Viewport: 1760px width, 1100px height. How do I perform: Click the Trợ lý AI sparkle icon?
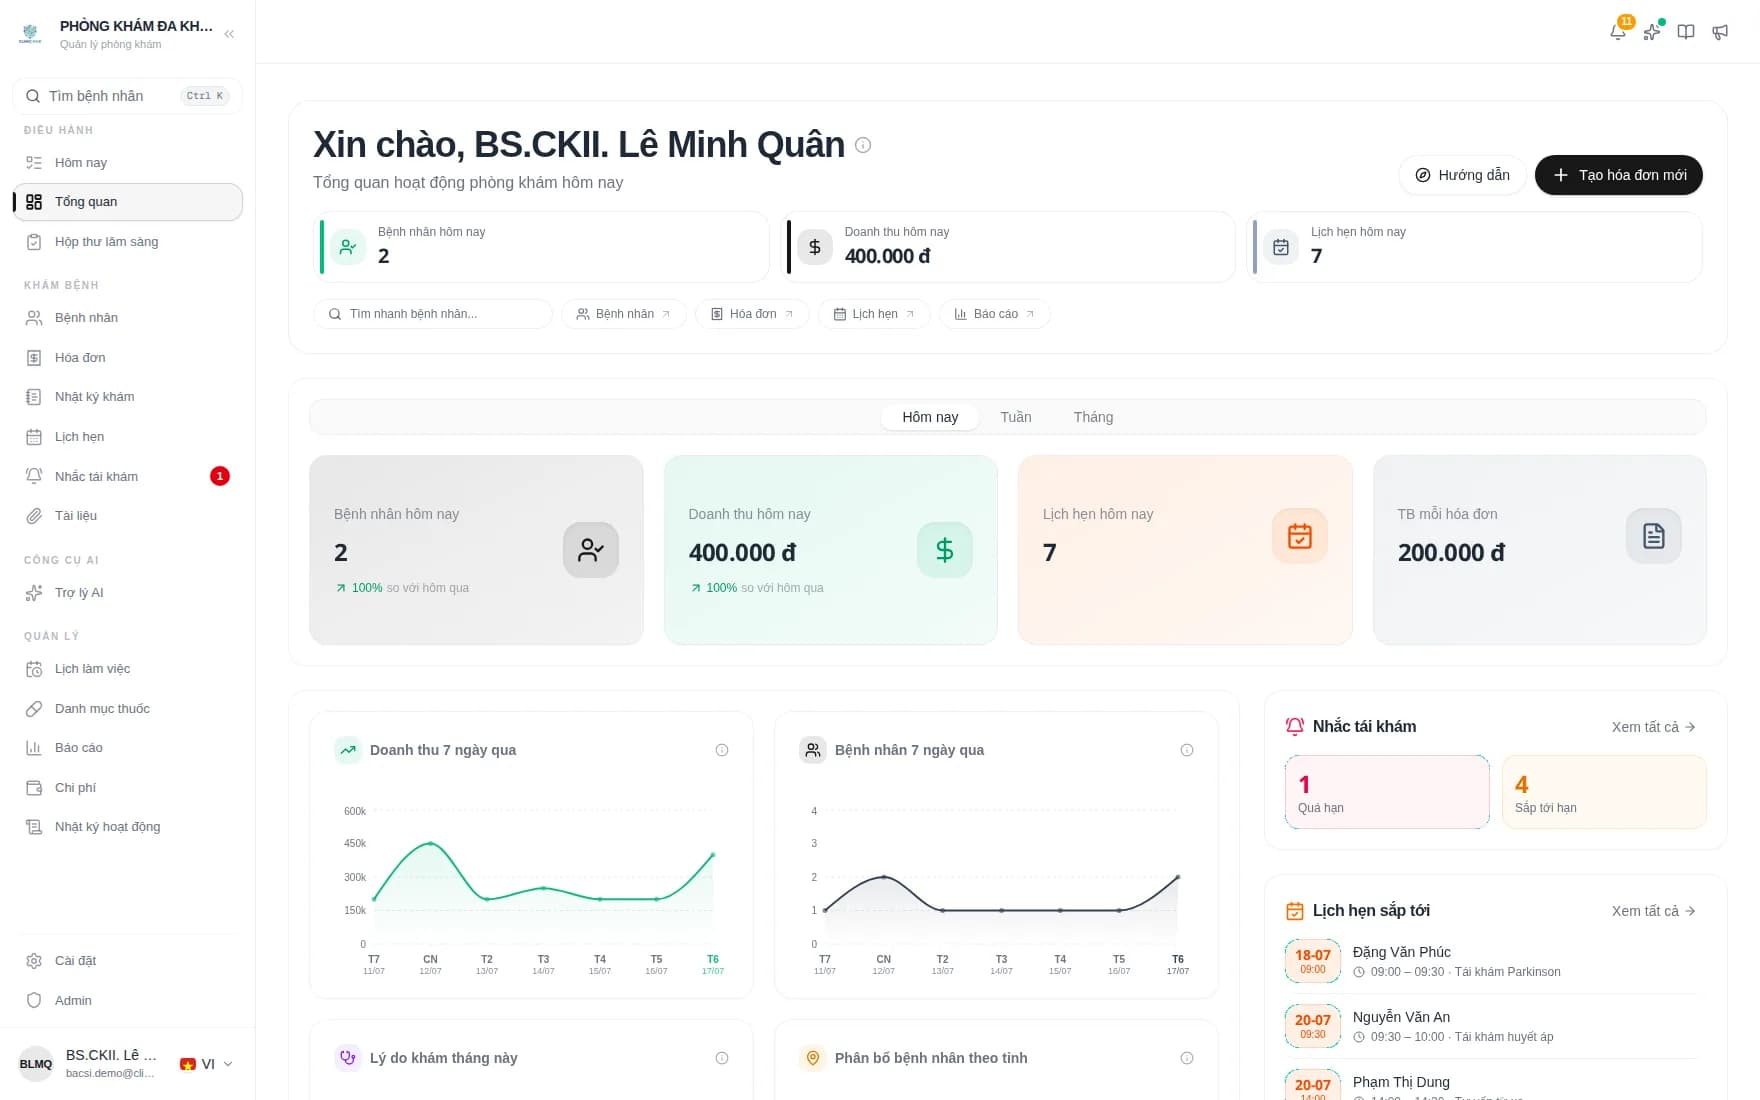pyautogui.click(x=34, y=593)
